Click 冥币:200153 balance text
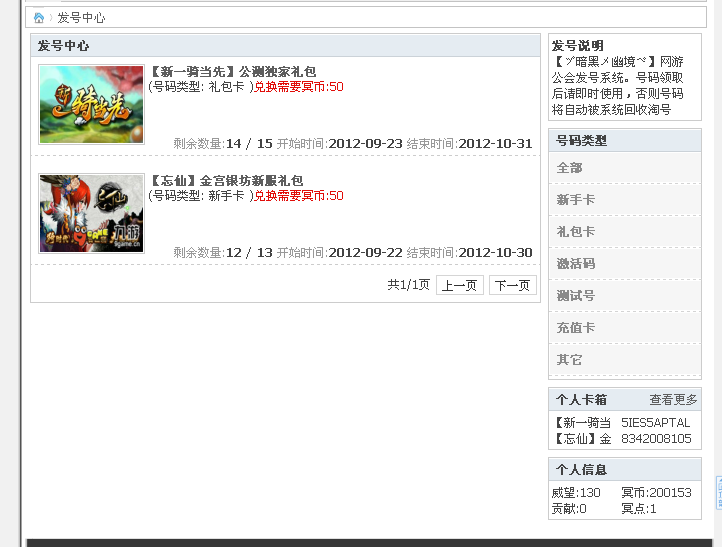This screenshot has height=547, width=722. point(656,493)
